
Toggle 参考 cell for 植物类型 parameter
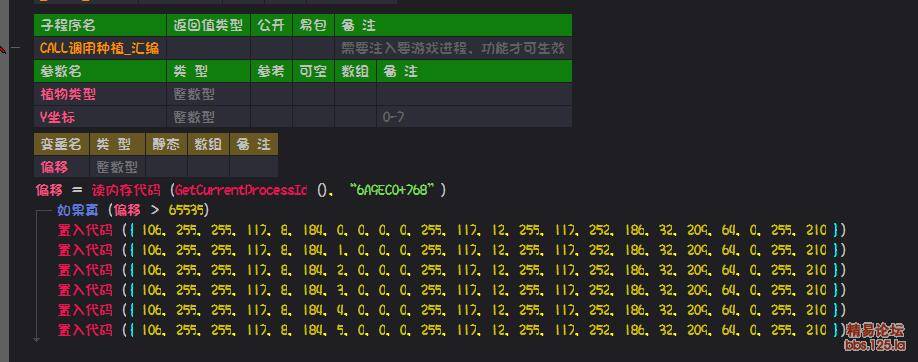click(272, 94)
